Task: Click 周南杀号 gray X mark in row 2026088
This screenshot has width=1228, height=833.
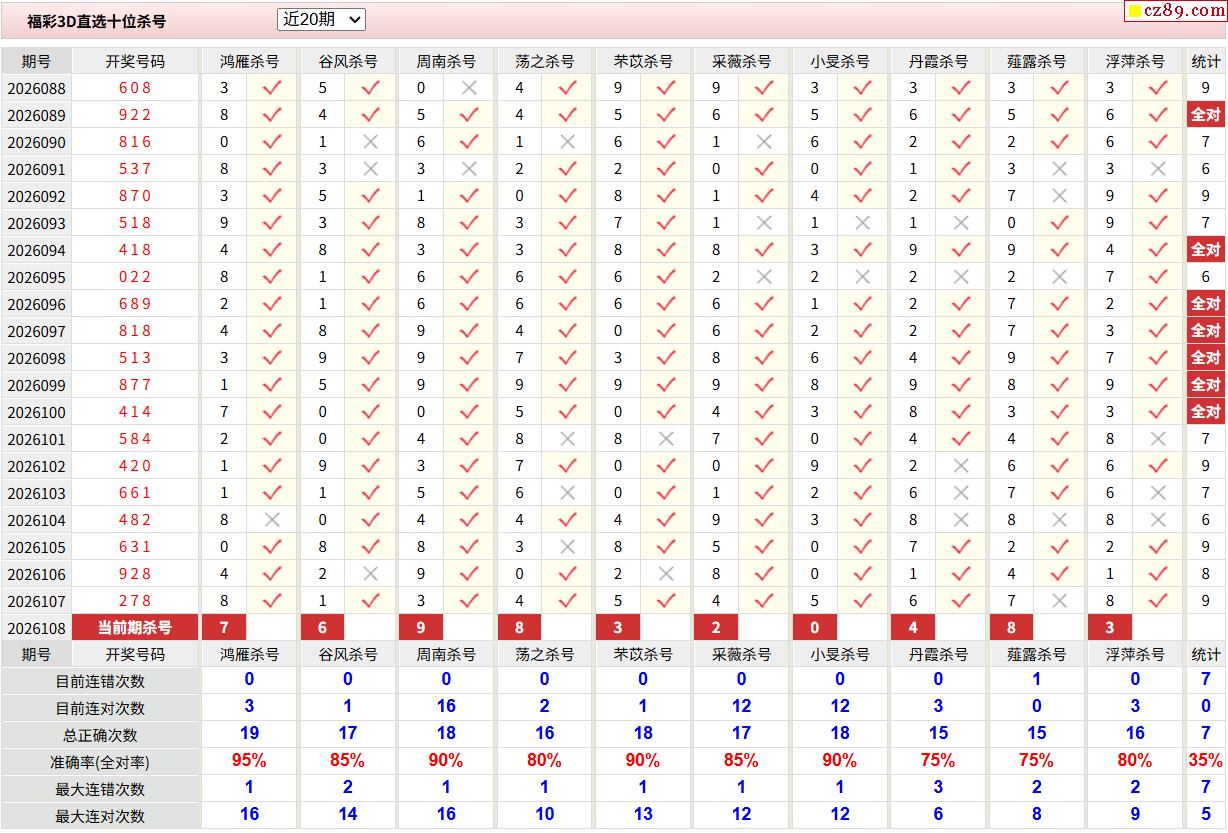Action: (x=468, y=88)
